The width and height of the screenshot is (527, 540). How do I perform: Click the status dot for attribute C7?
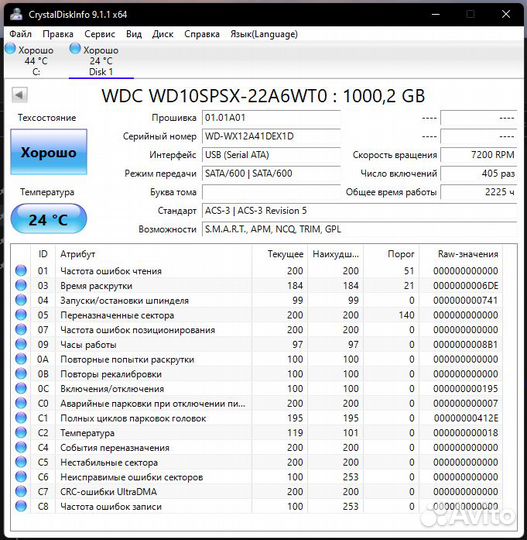21,491
